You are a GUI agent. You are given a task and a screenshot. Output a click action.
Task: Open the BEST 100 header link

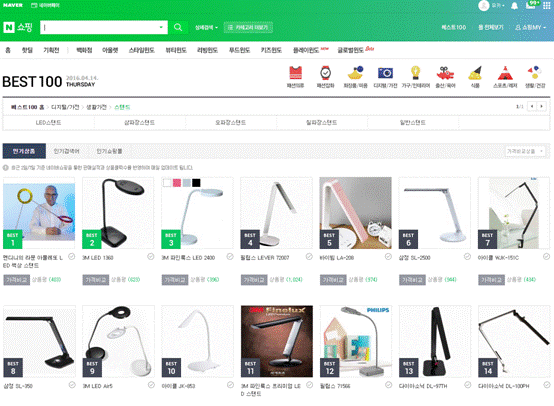tap(454, 27)
